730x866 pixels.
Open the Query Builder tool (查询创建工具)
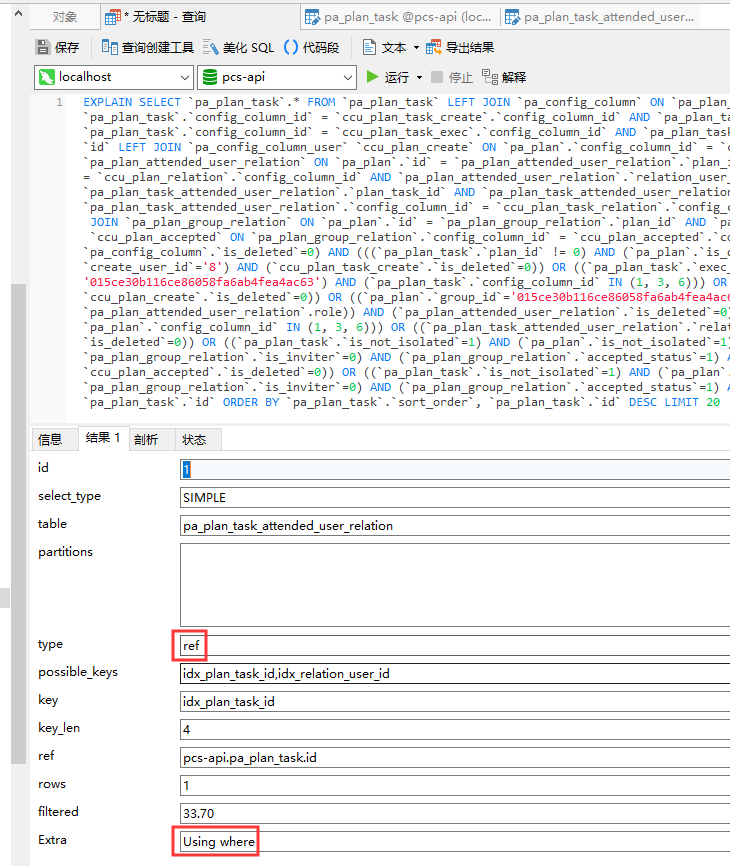click(148, 47)
